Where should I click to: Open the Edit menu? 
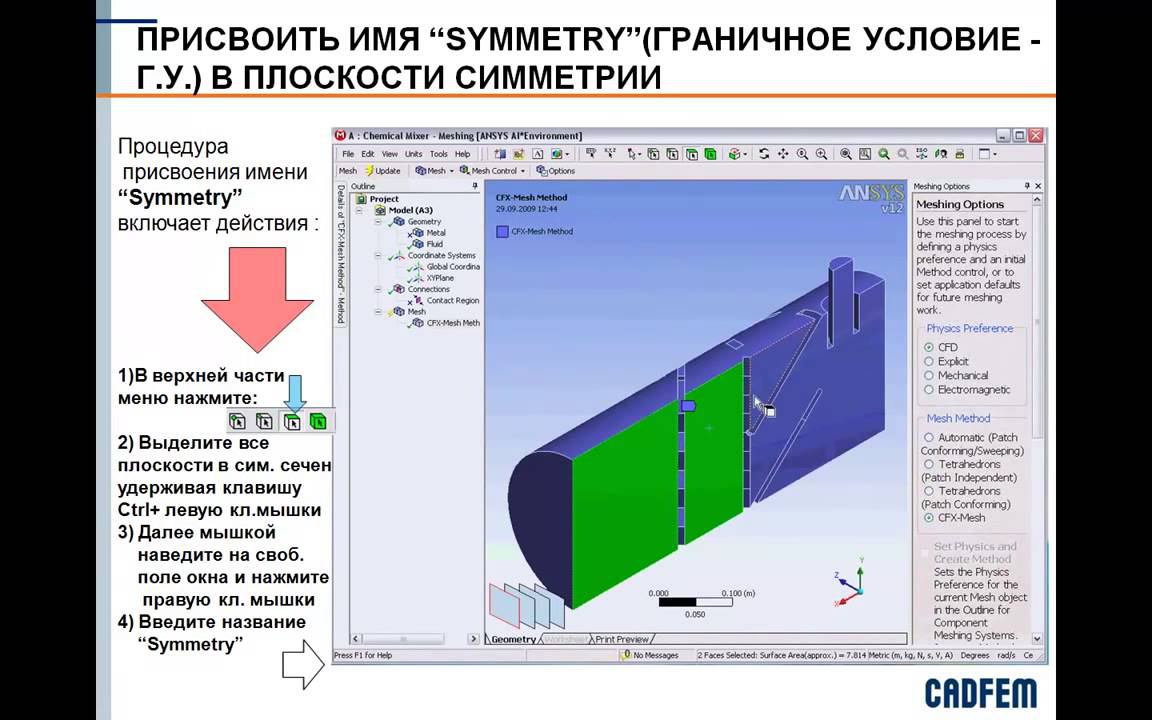point(368,154)
